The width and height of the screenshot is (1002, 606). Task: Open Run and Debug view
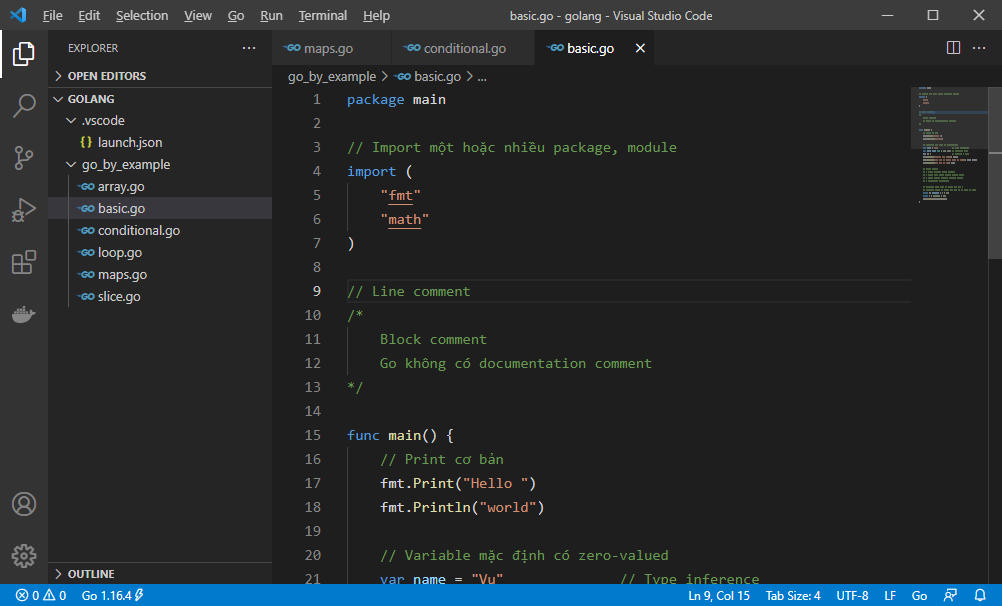click(24, 210)
